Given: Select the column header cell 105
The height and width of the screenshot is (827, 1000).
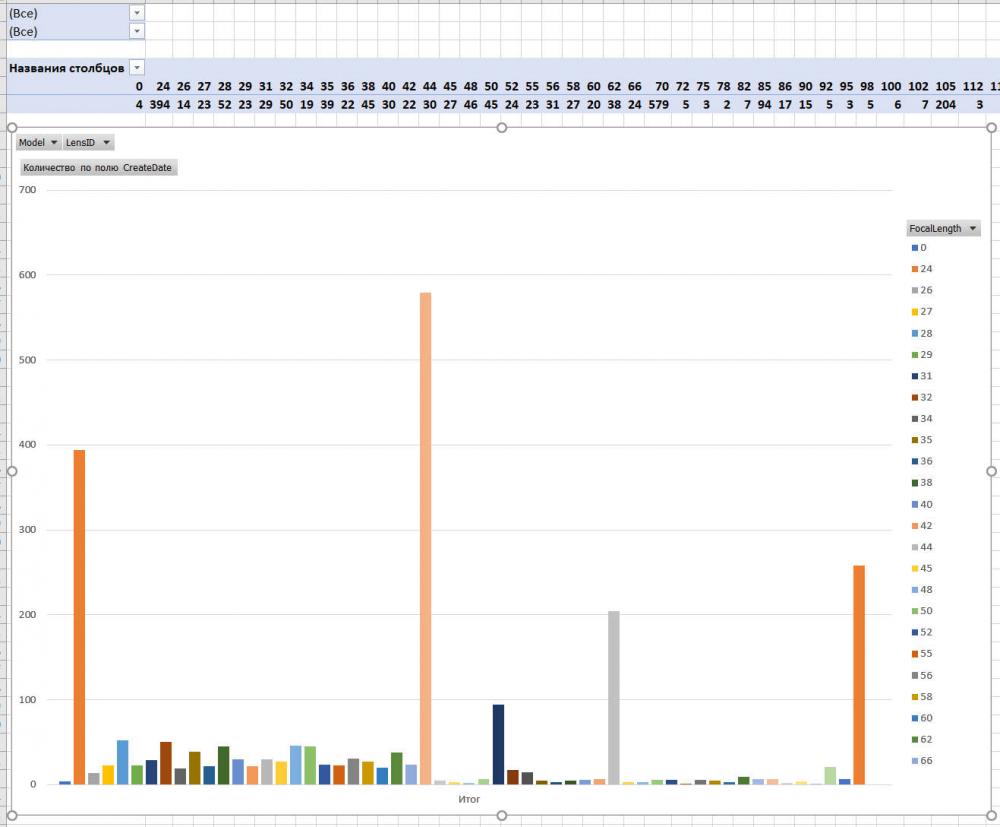Looking at the screenshot, I should pyautogui.click(x=945, y=86).
